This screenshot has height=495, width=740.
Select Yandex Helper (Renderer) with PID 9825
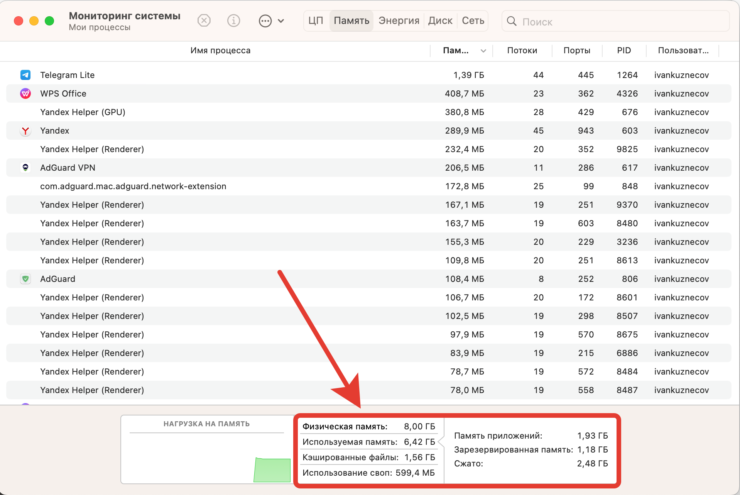(x=369, y=149)
